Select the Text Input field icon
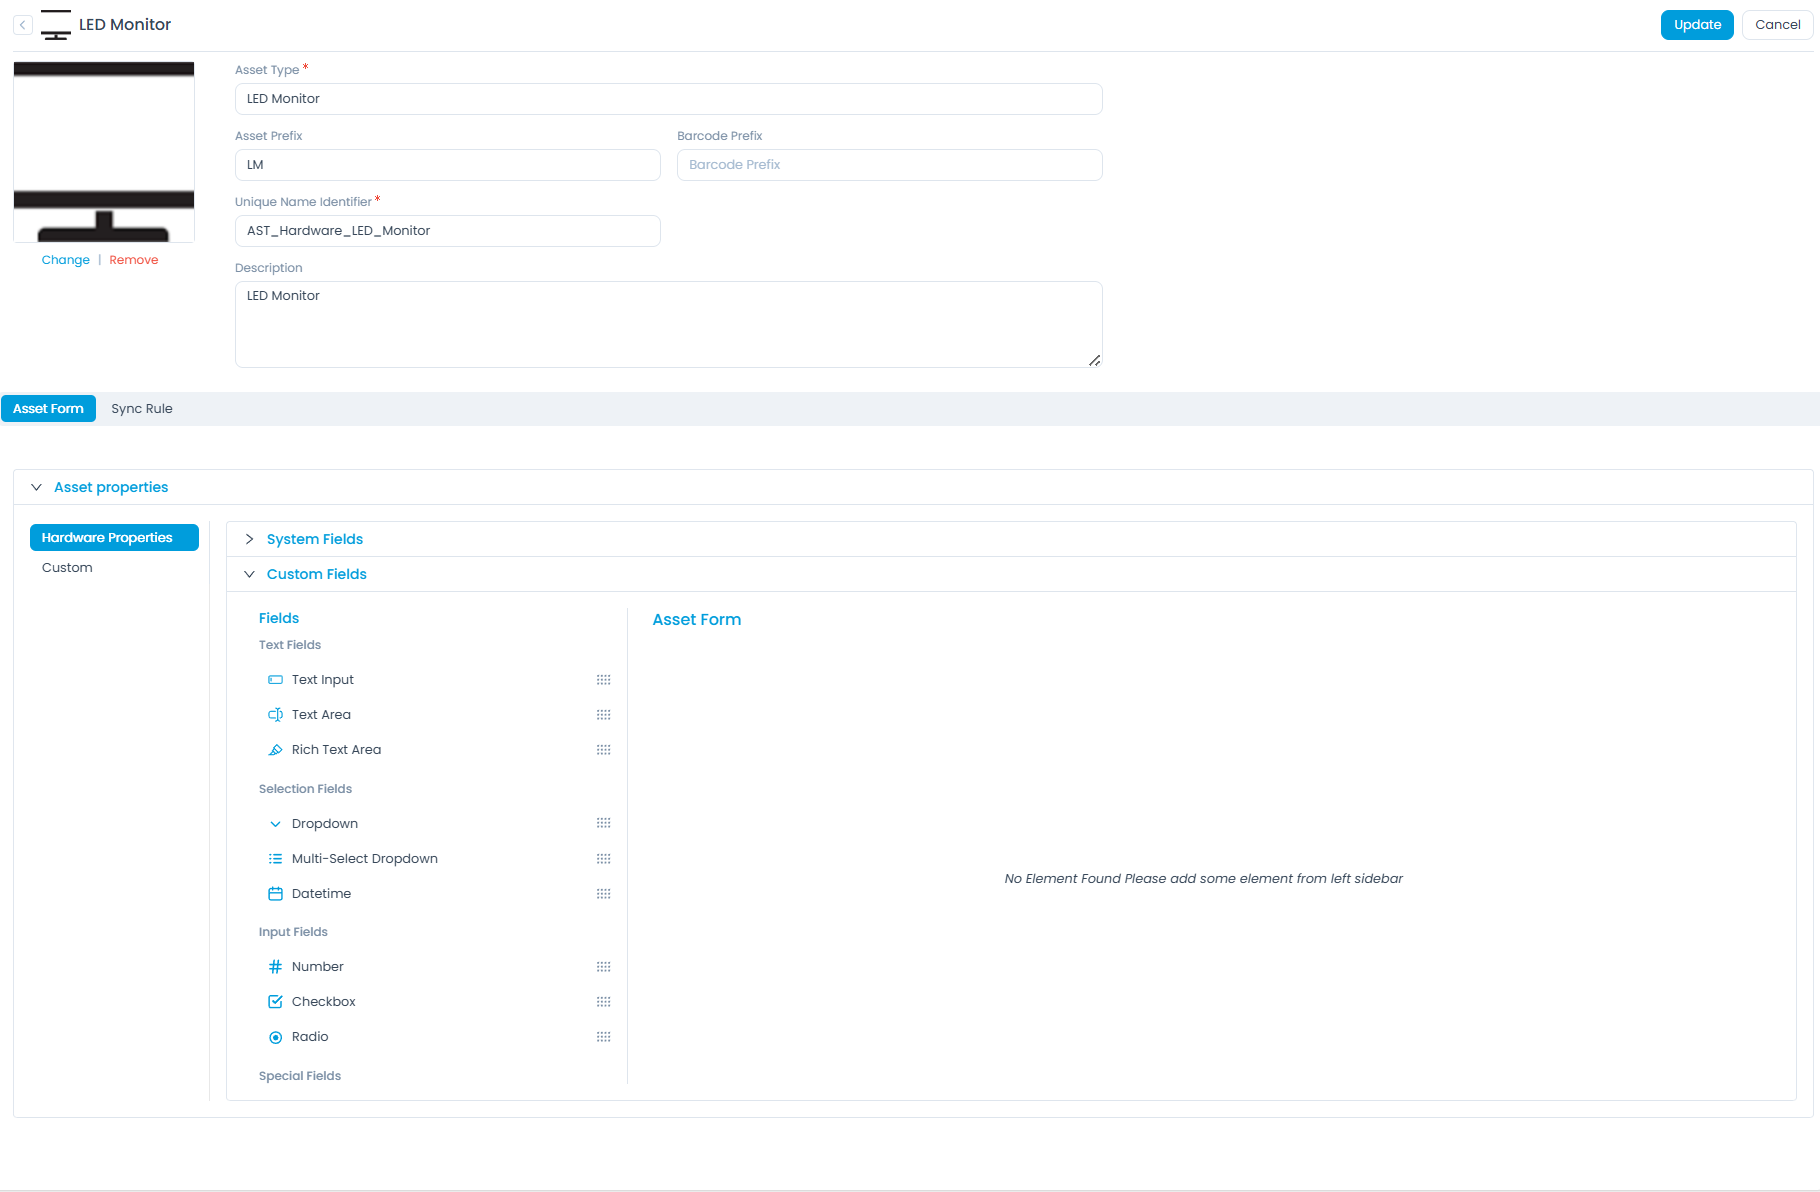Screen dimensions: 1820x1192 (x=275, y=679)
